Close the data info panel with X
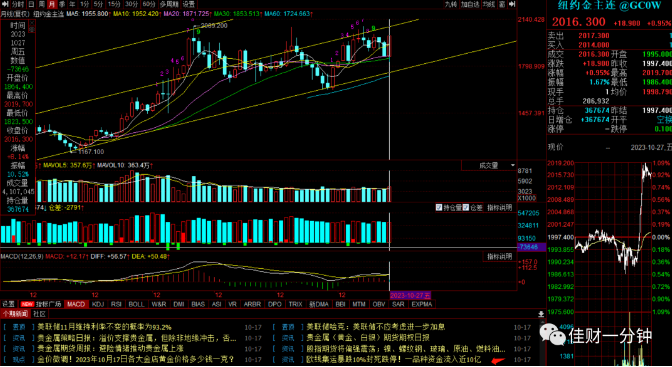 click(x=32, y=24)
